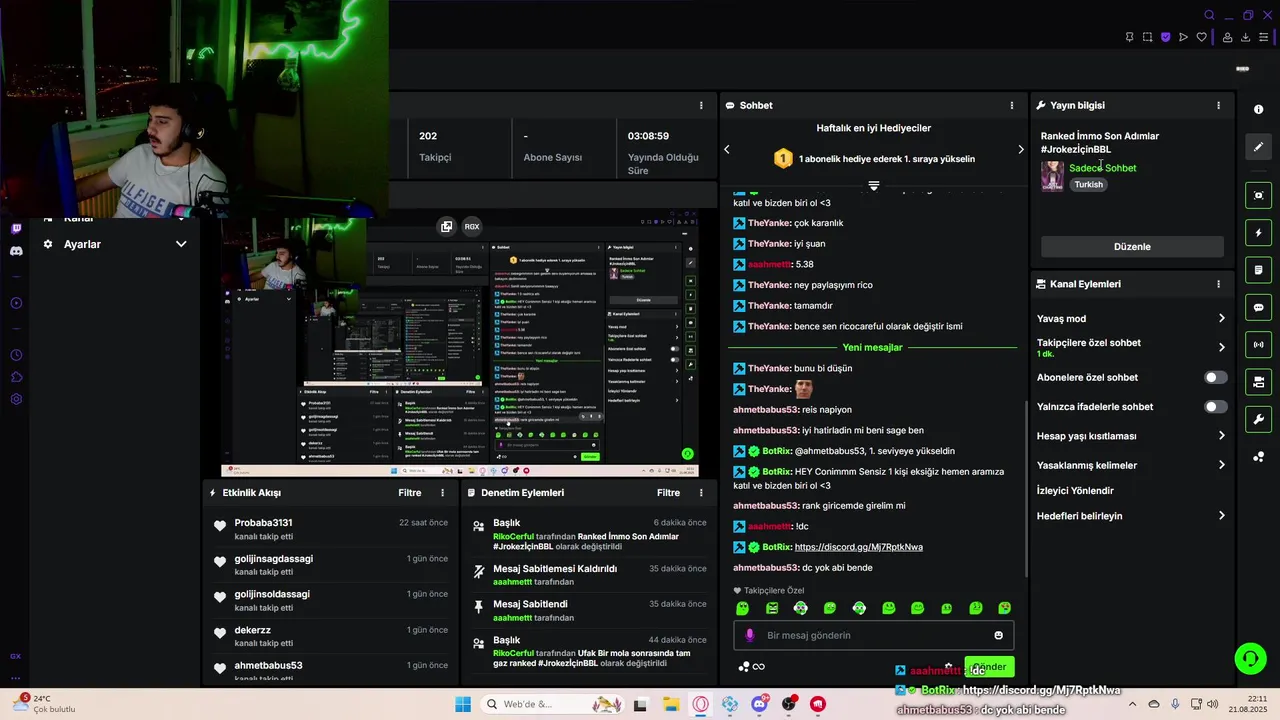1280x720 pixels.
Task: Click the browser search magnifier icon
Action: click(1209, 15)
